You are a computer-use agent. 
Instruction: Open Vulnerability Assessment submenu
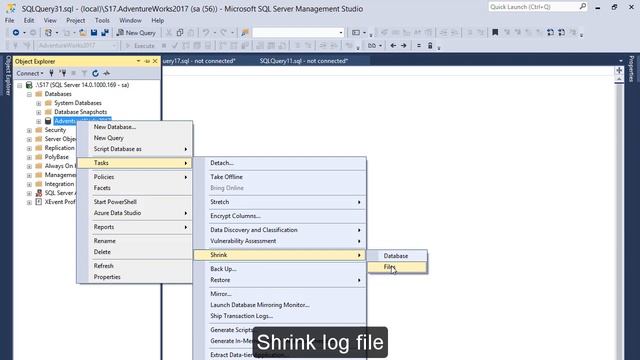(280, 241)
